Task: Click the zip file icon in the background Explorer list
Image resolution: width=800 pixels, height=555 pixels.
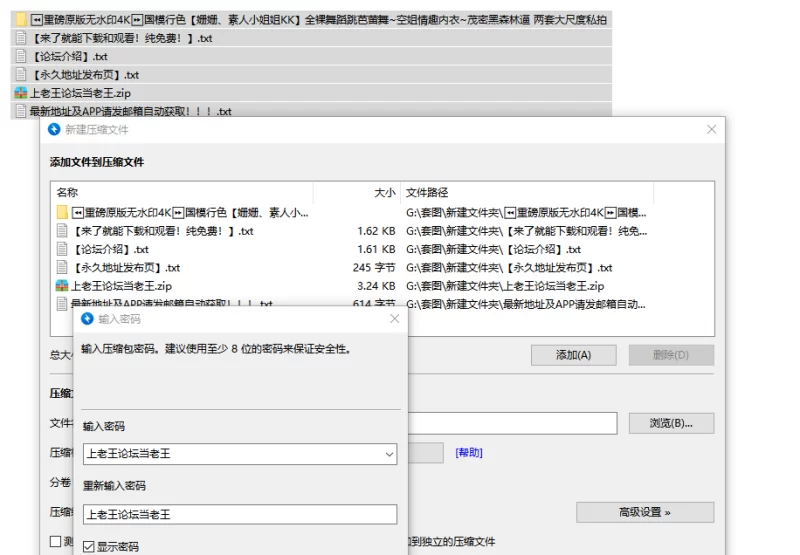Action: click(x=21, y=93)
